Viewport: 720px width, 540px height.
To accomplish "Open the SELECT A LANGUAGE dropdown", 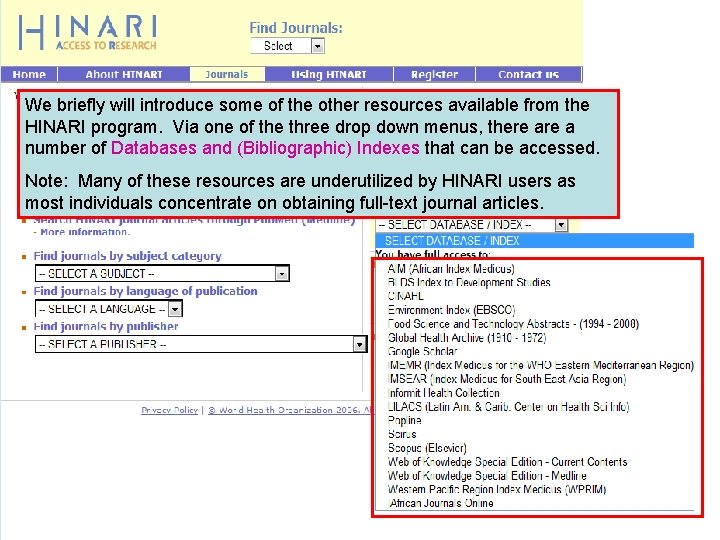I will tap(109, 309).
